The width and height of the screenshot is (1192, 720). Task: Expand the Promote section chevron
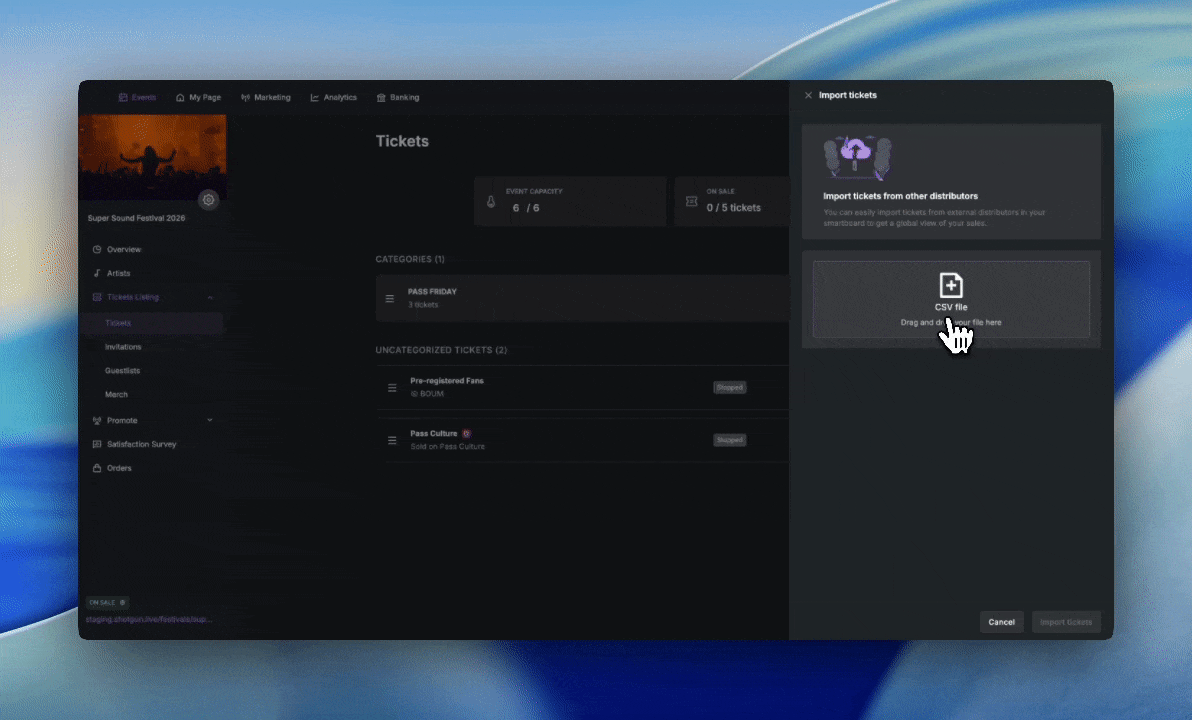pos(210,420)
